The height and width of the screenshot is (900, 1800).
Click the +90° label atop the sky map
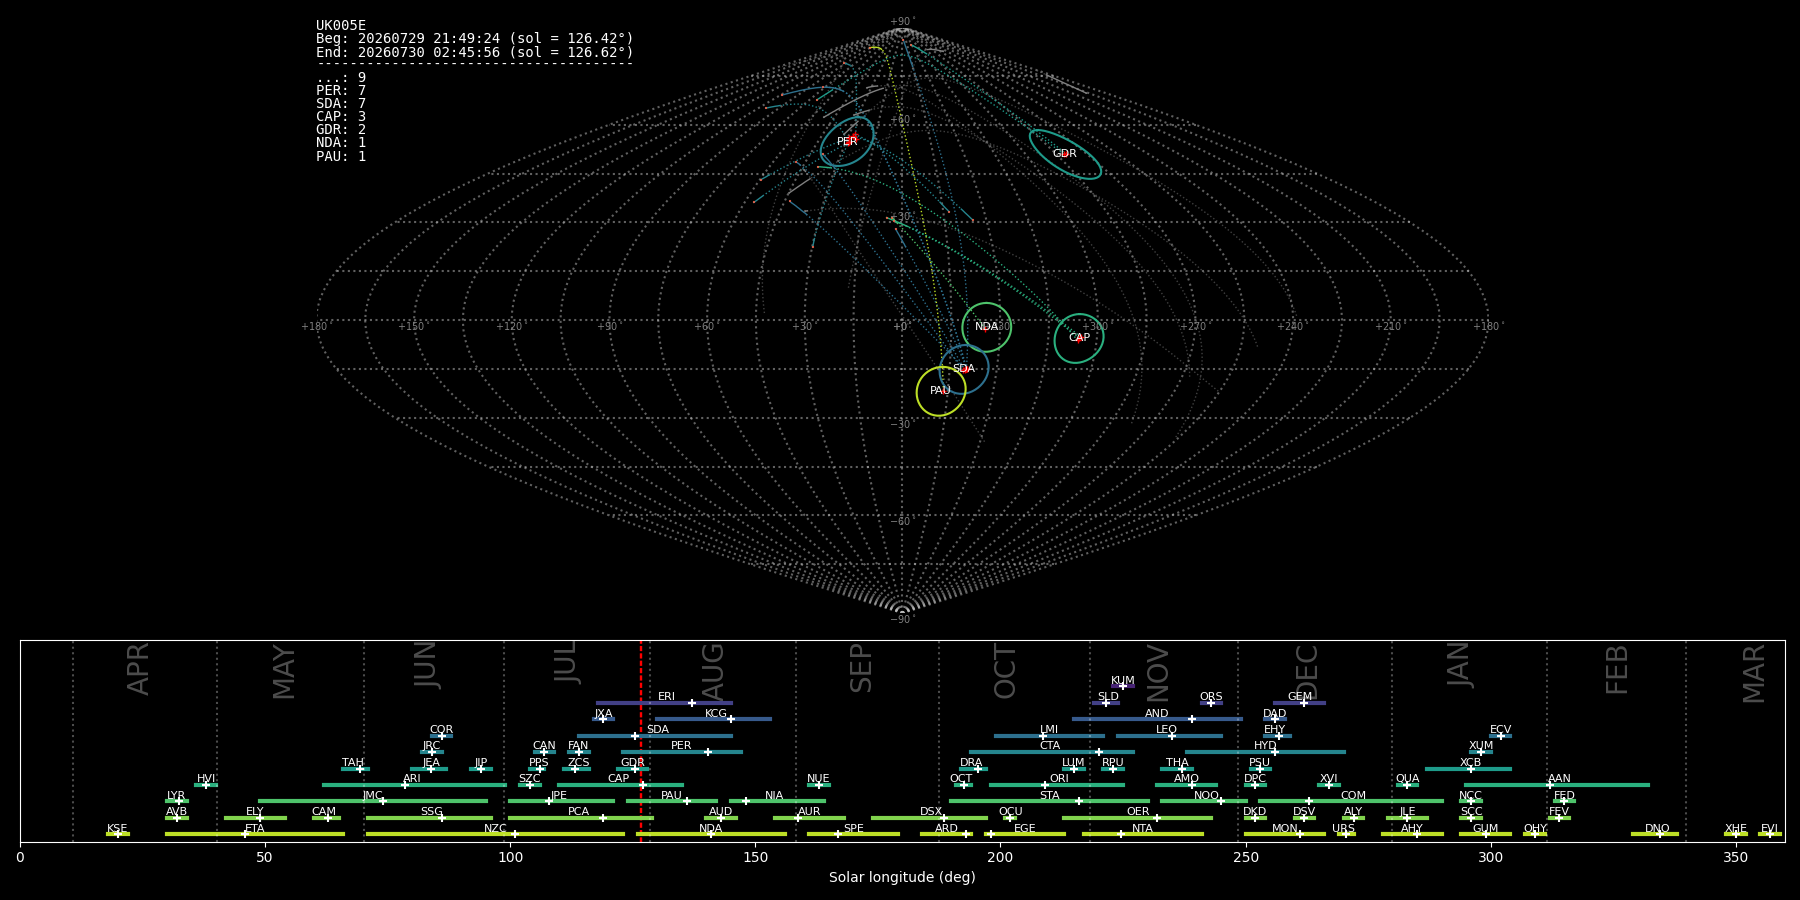[902, 22]
